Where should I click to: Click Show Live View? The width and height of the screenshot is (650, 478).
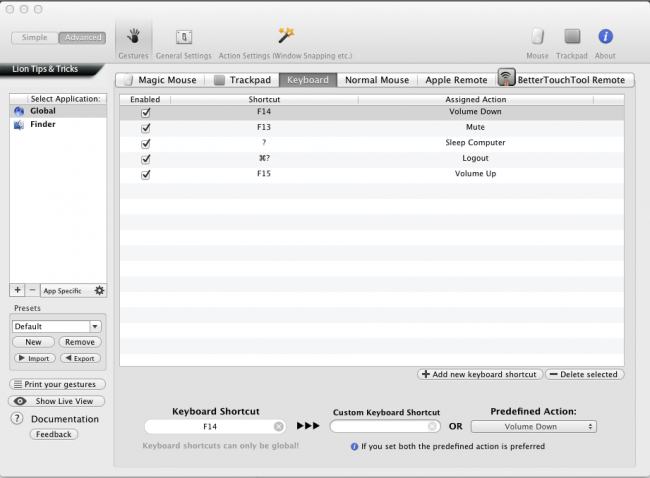point(56,401)
